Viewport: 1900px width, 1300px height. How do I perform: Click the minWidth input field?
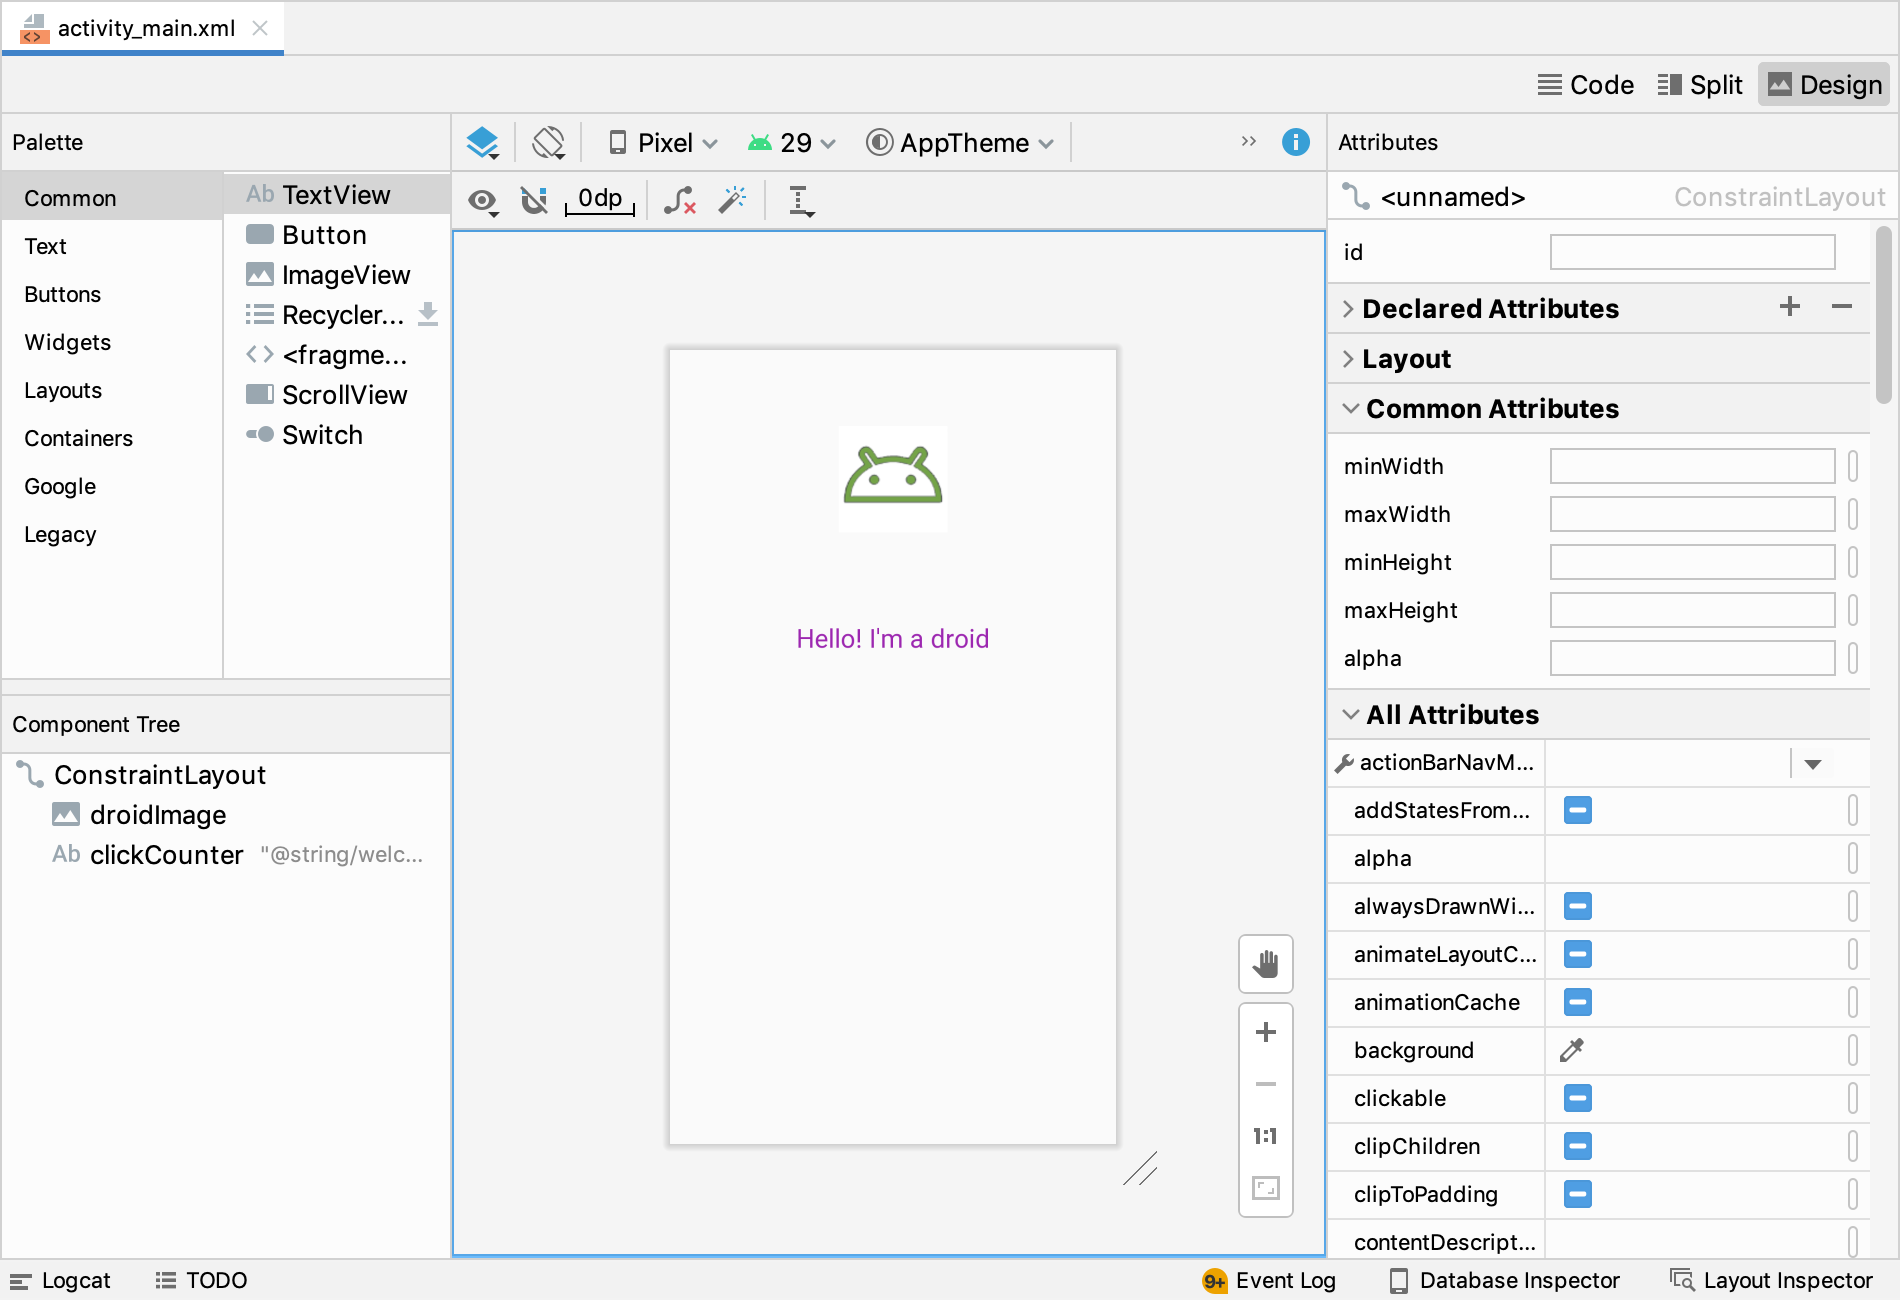coord(1692,466)
